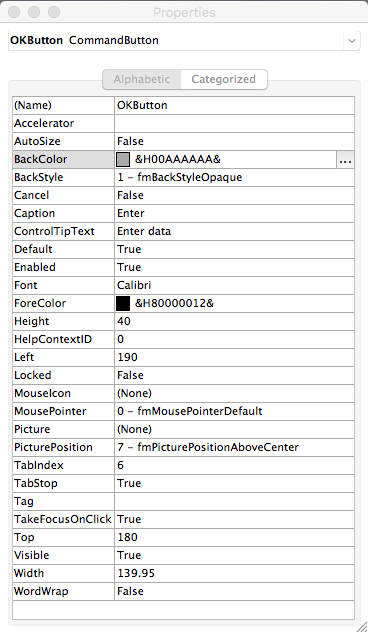Select the Visible property value True
The height and width of the screenshot is (633, 368).
[x=234, y=555]
